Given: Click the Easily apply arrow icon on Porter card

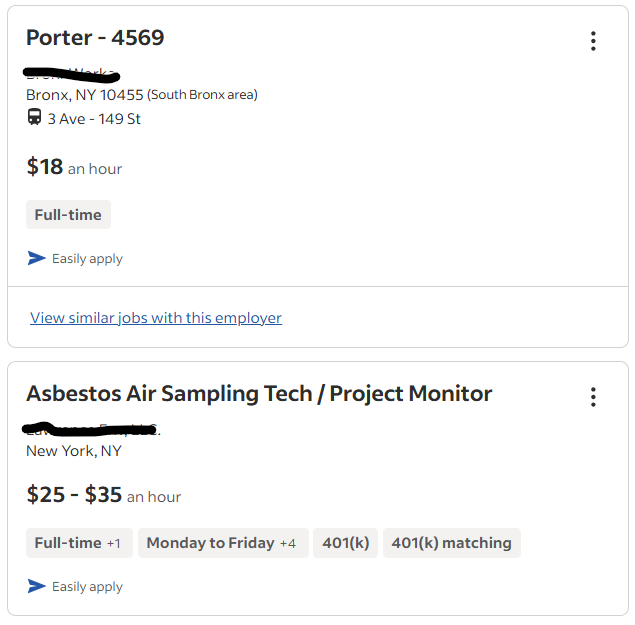Looking at the screenshot, I should [x=36, y=258].
